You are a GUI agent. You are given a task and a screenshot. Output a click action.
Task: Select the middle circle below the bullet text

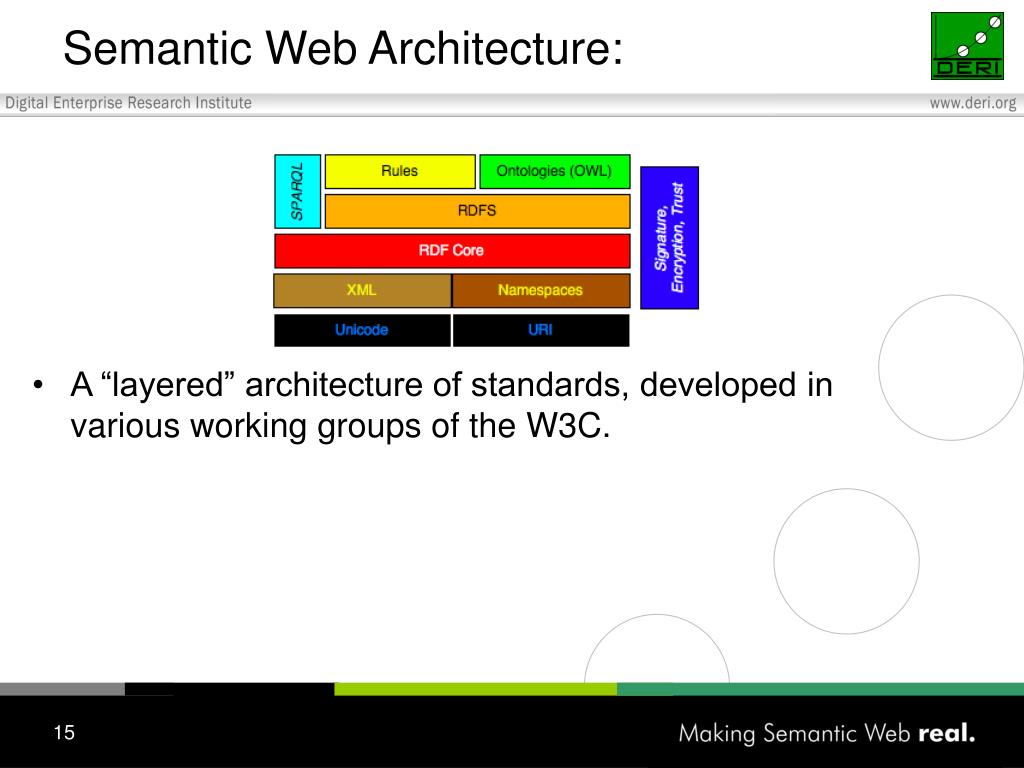coord(846,561)
